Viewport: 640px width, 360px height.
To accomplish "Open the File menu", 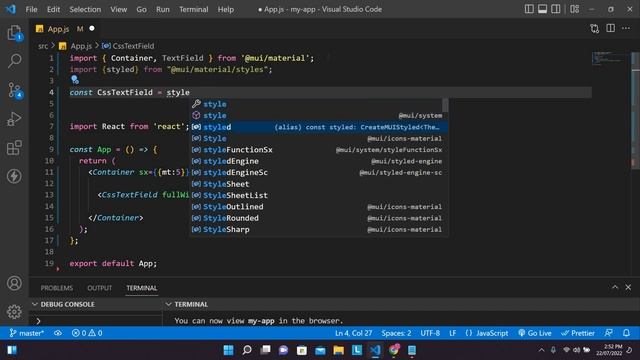I will [x=31, y=9].
